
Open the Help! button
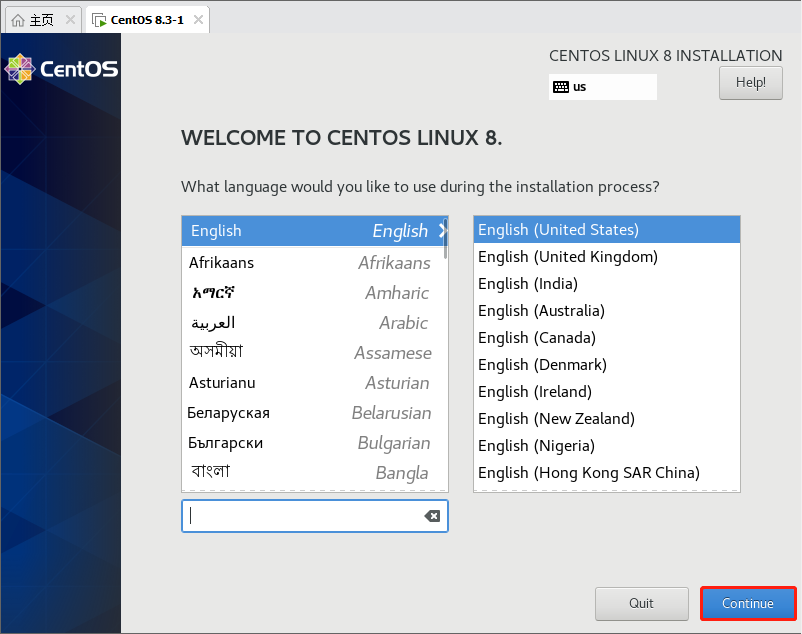[750, 83]
